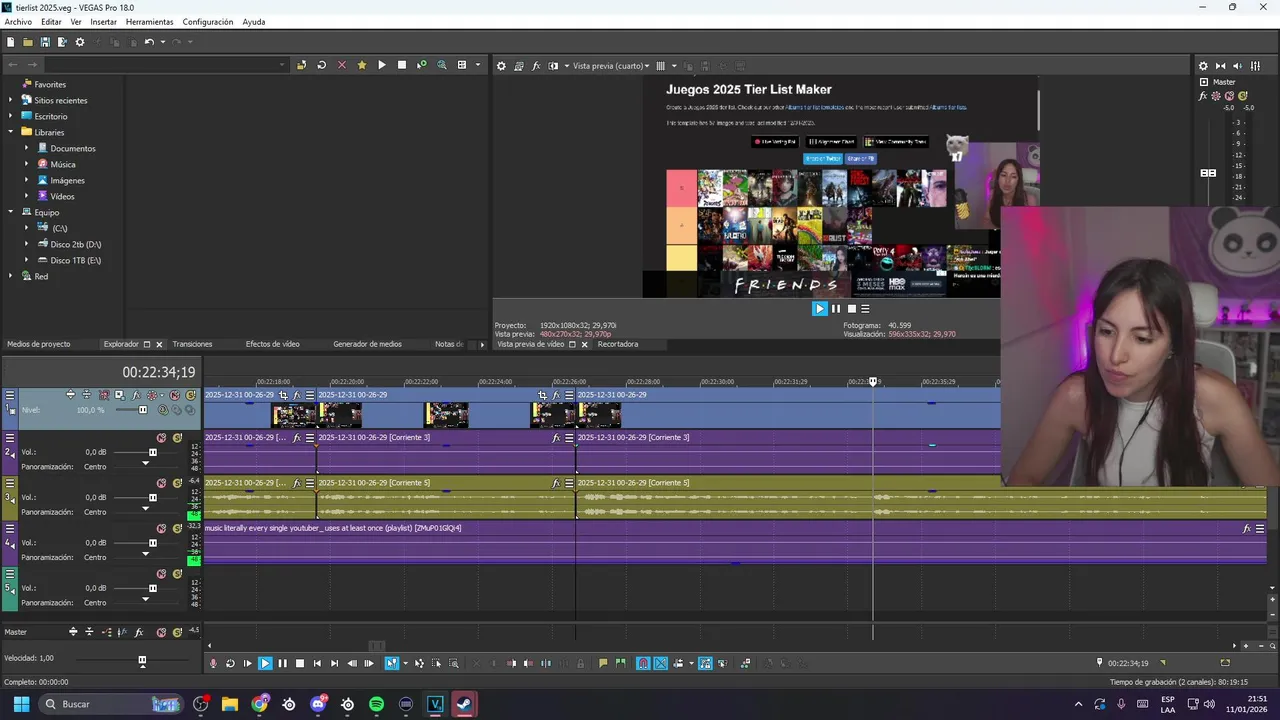Open Spotify from the Windows taskbar

[x=376, y=704]
